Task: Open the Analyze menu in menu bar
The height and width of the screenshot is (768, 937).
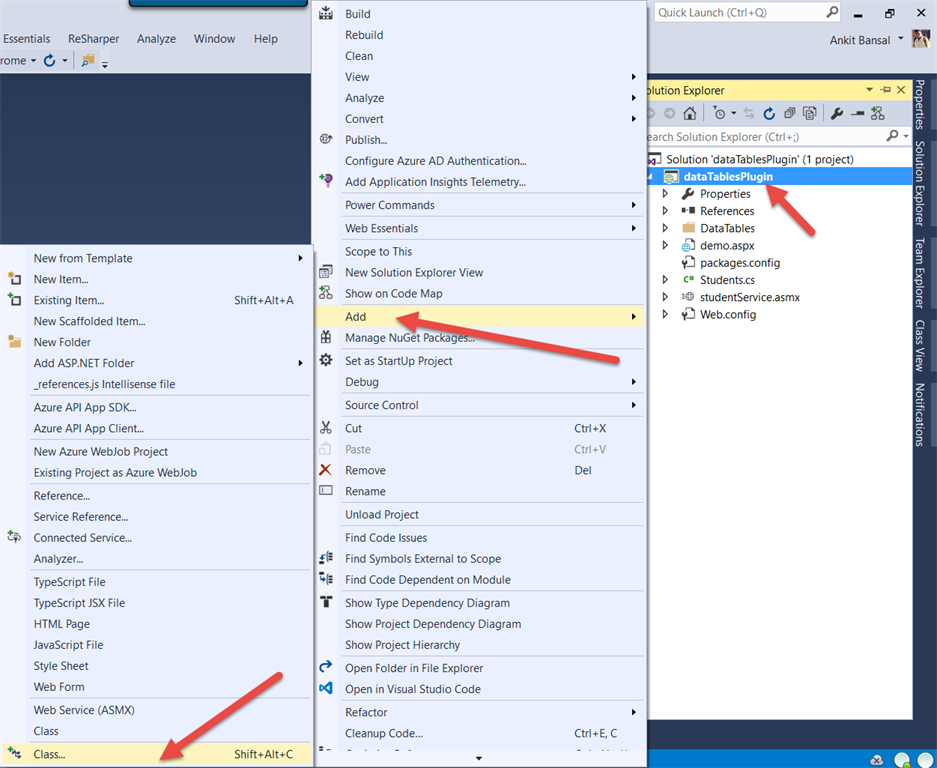Action: (x=156, y=39)
